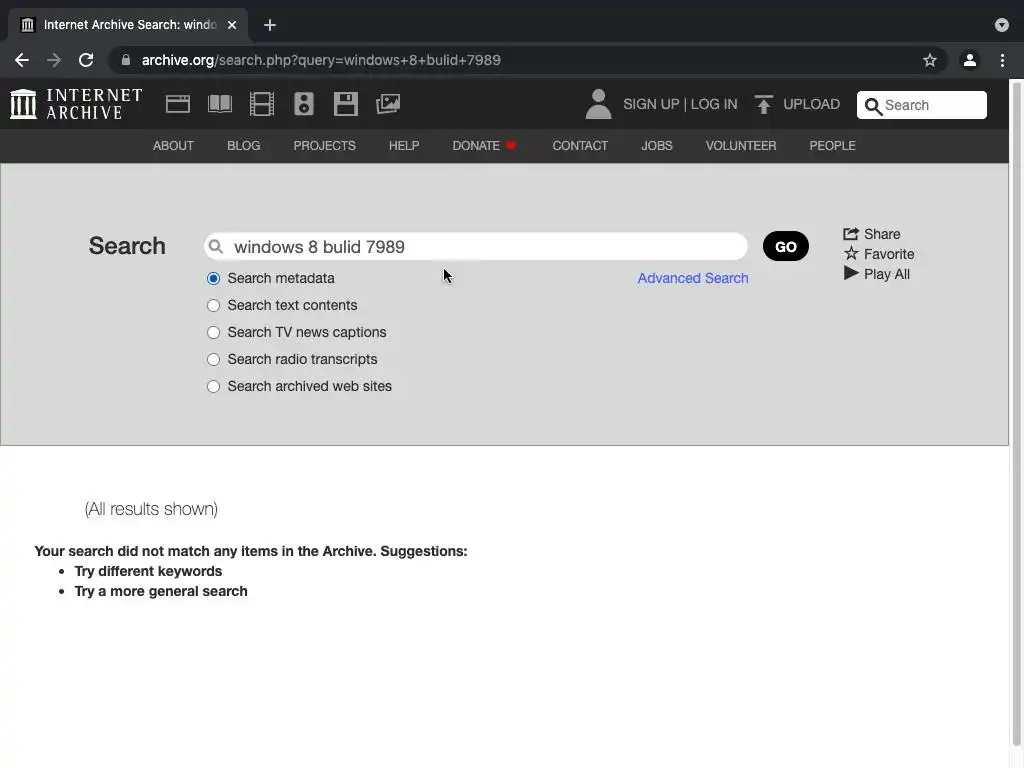Close the Internet Archive Search tab
This screenshot has height=768, width=1024.
click(232, 25)
